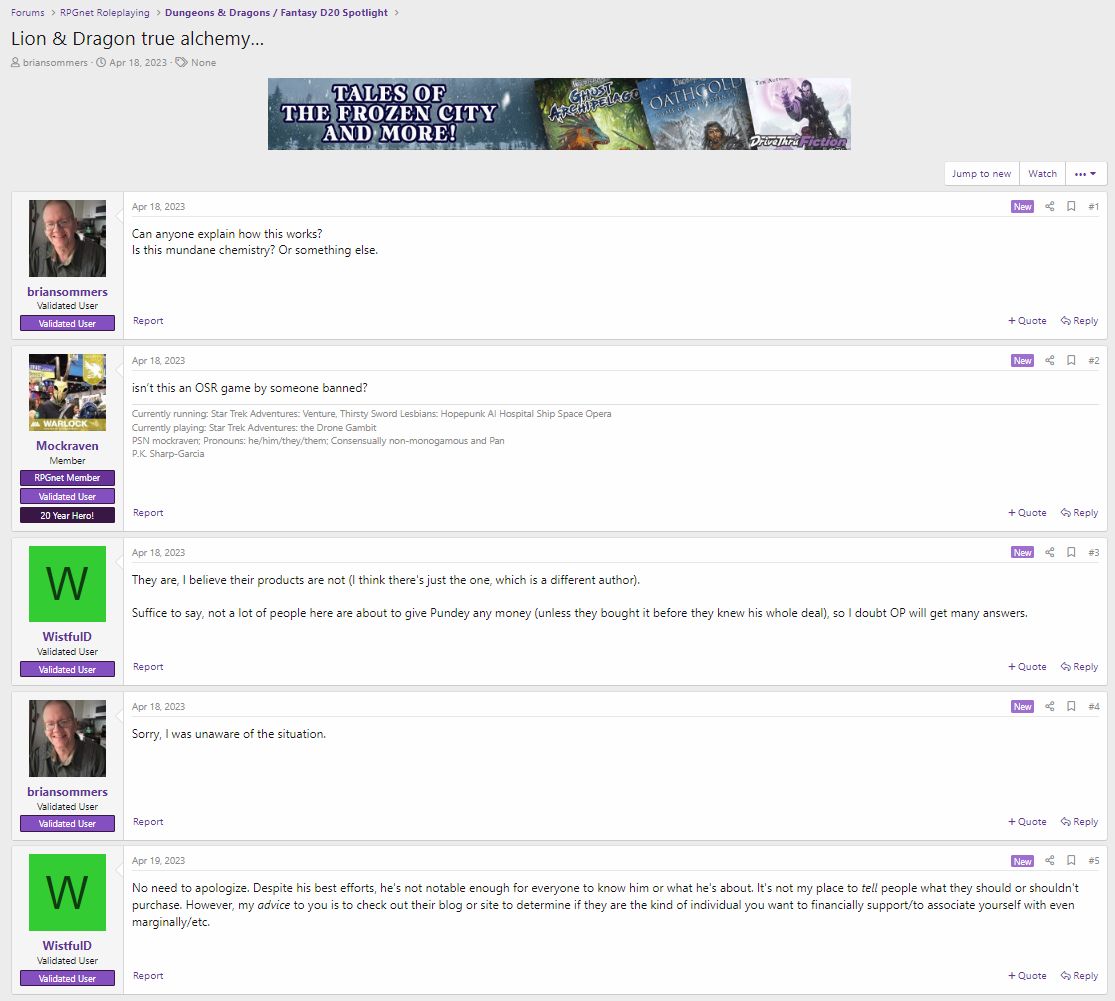Click signature line 'P.K. Sharp-Garcia'

tap(168, 454)
